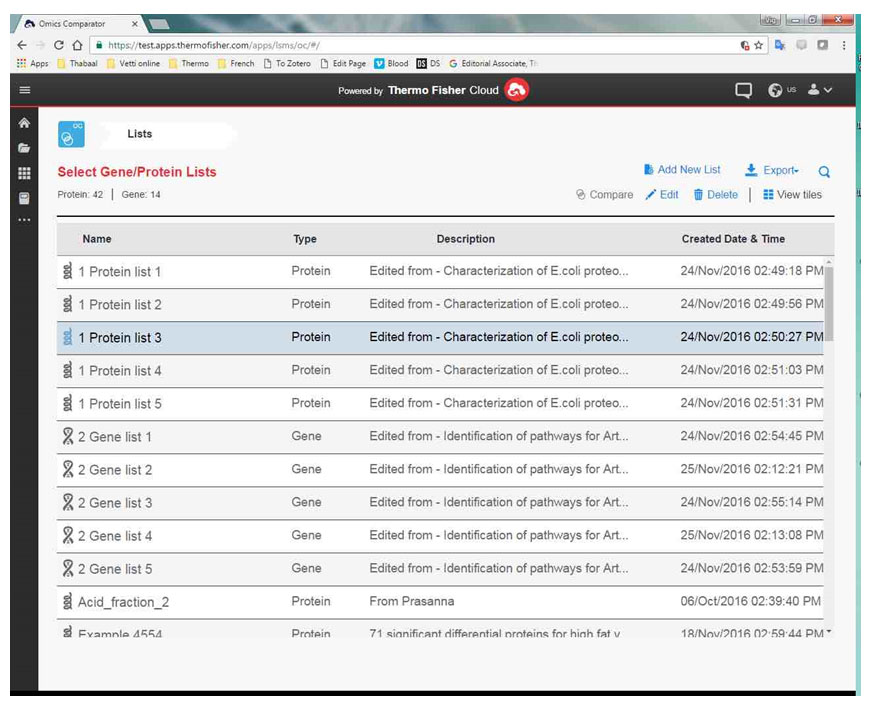Viewport: 876px width, 711px height.
Task: Open the Home icon in the sidebar
Action: click(24, 123)
